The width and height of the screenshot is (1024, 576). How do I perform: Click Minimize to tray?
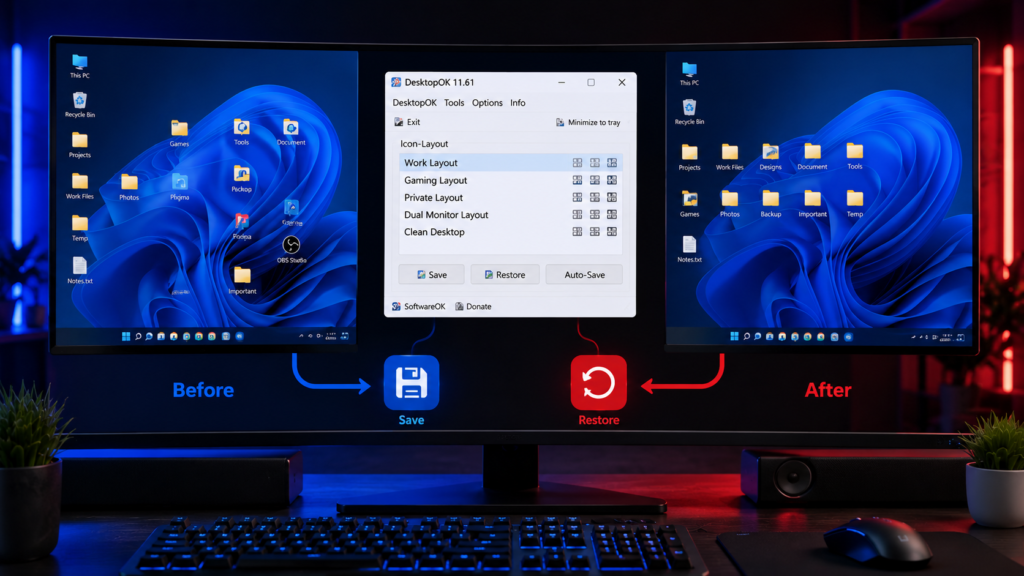click(x=588, y=122)
